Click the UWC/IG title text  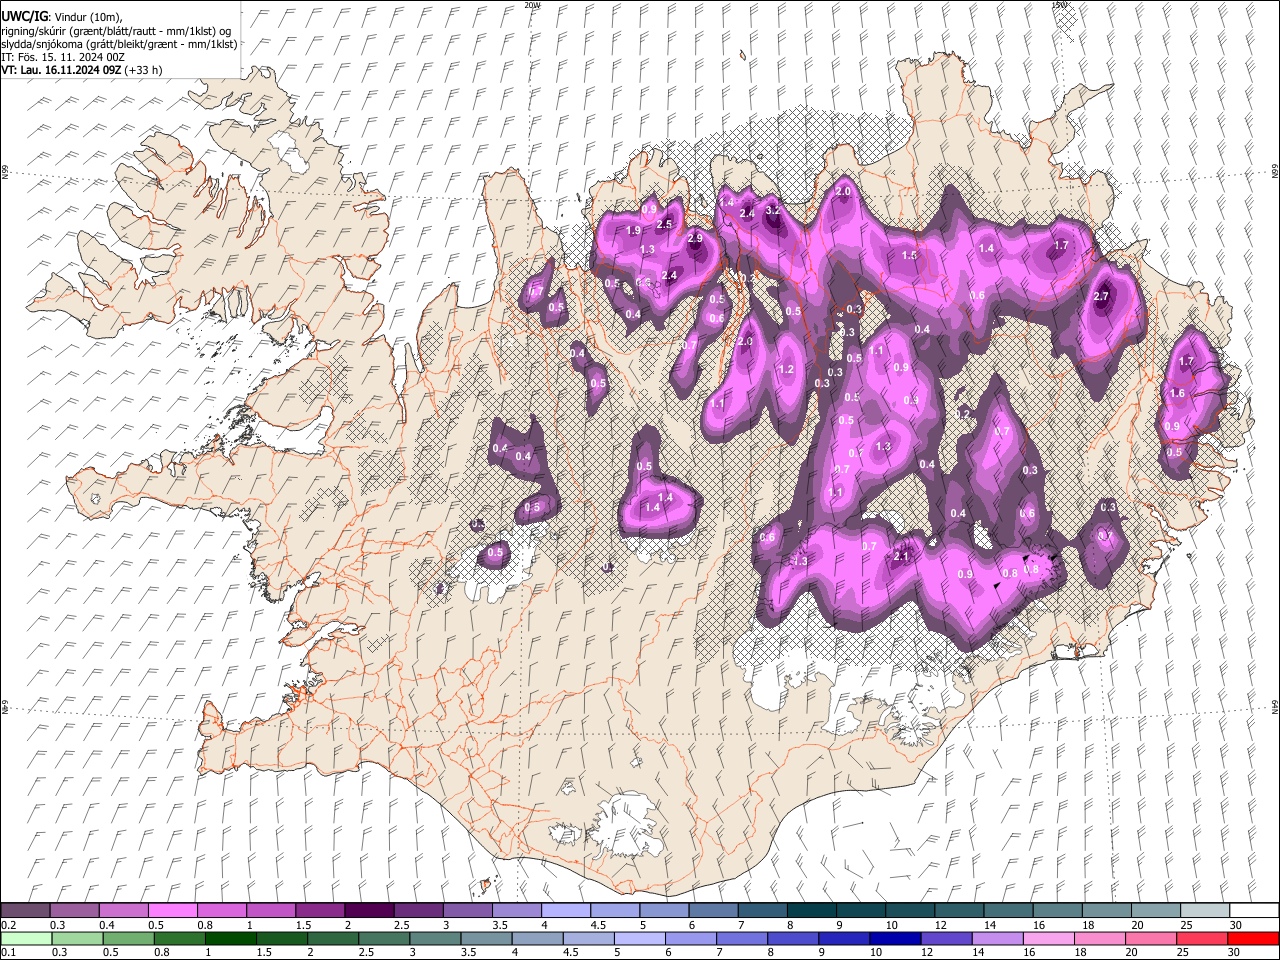coord(23,17)
